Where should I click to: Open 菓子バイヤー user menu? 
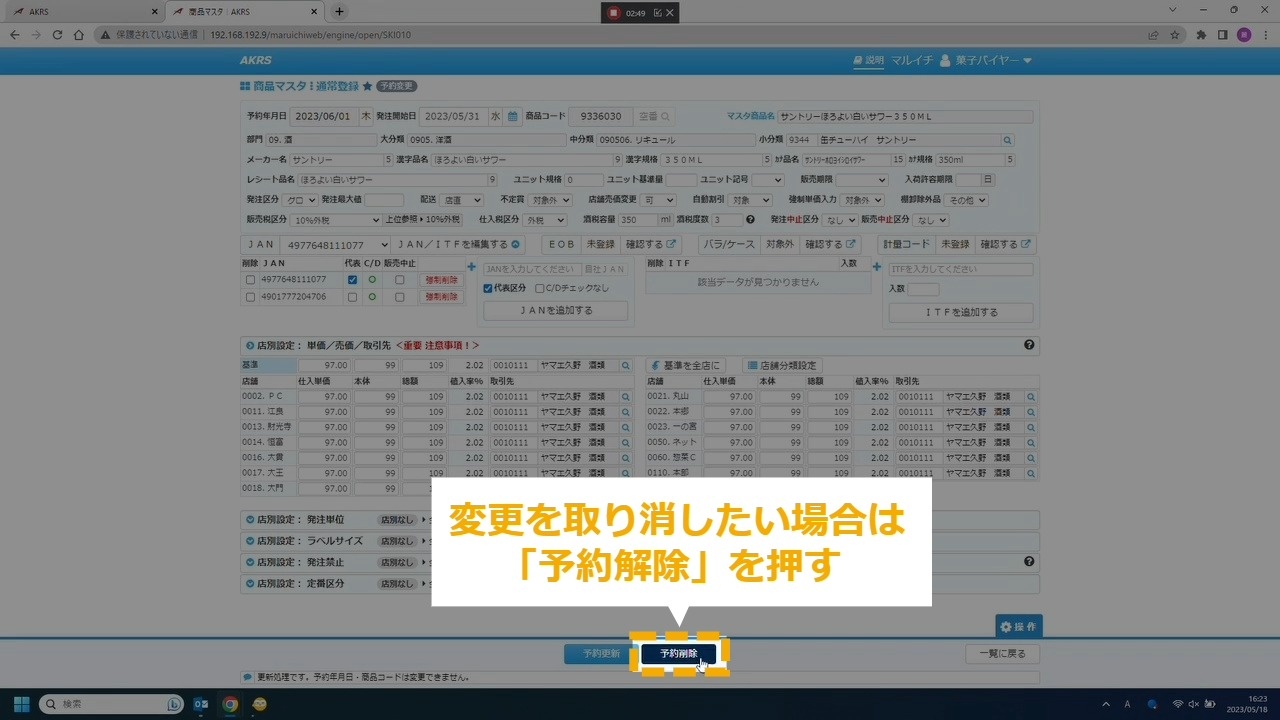pyautogui.click(x=985, y=61)
